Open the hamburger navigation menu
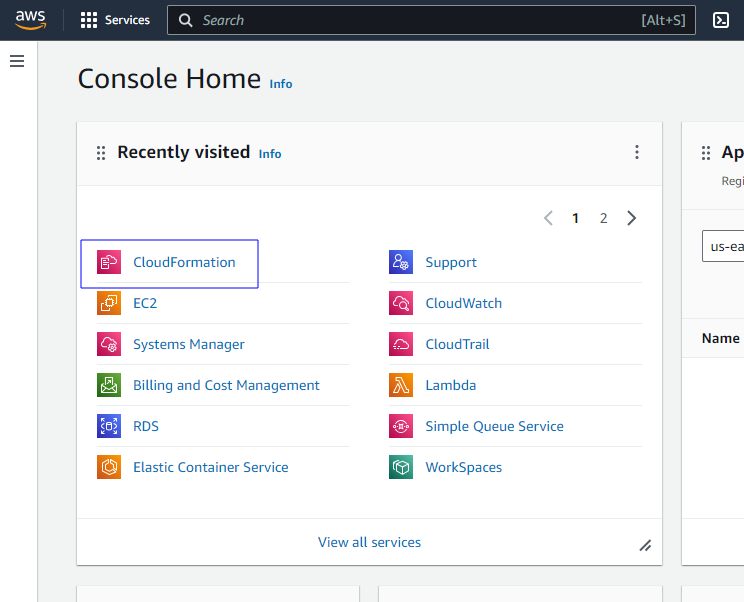This screenshot has height=602, width=744. tap(17, 61)
